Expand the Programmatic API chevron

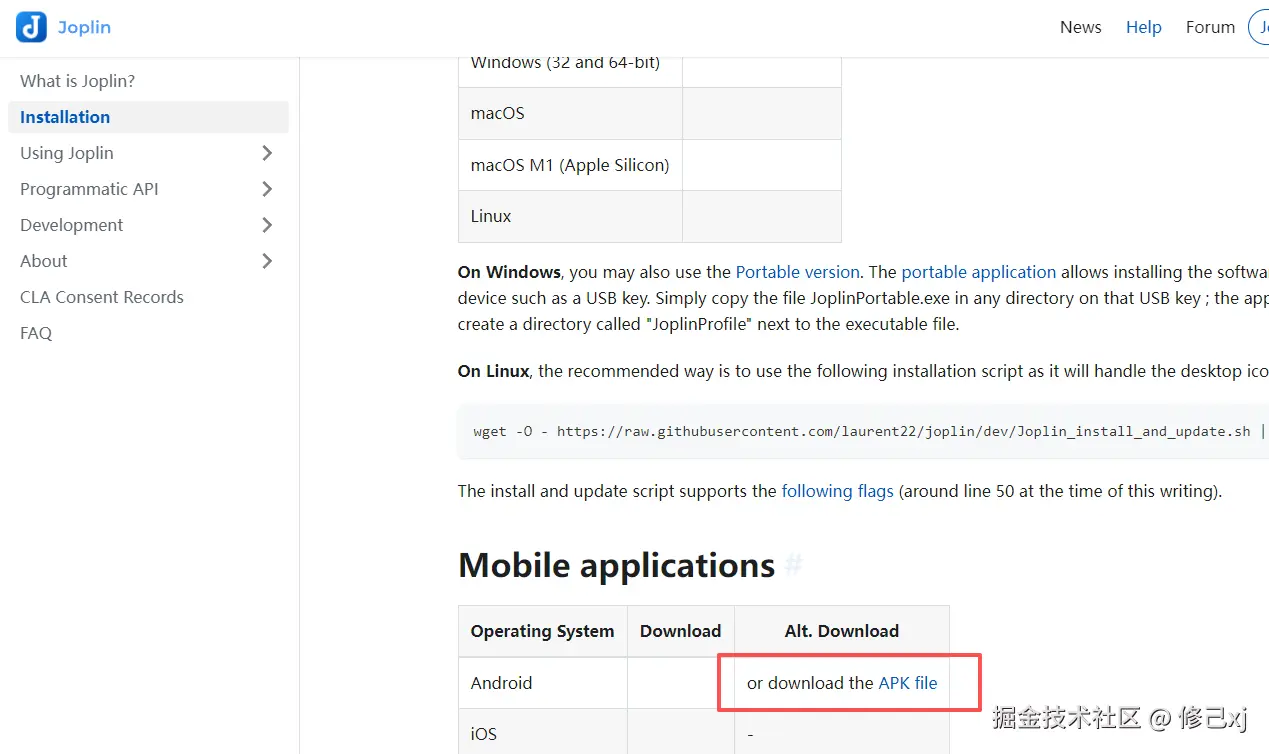tap(267, 189)
